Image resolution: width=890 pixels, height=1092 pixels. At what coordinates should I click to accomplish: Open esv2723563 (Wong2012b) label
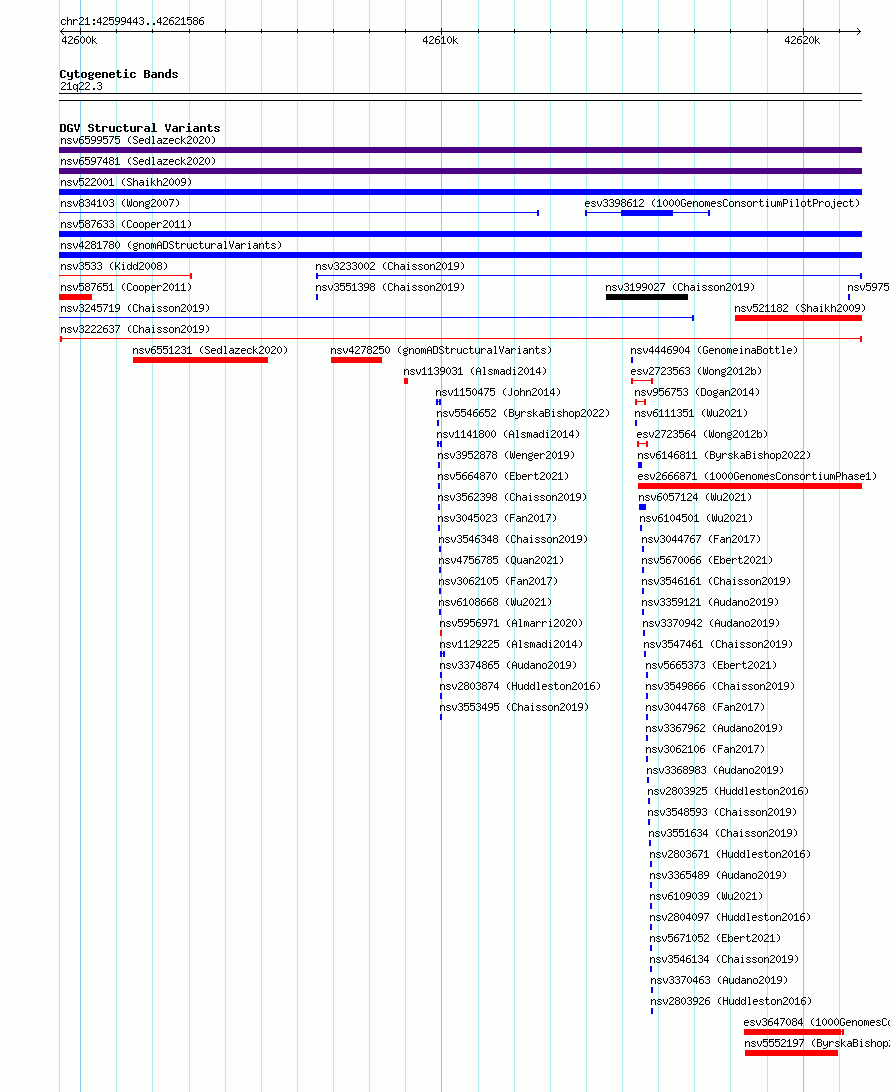pyautogui.click(x=696, y=371)
